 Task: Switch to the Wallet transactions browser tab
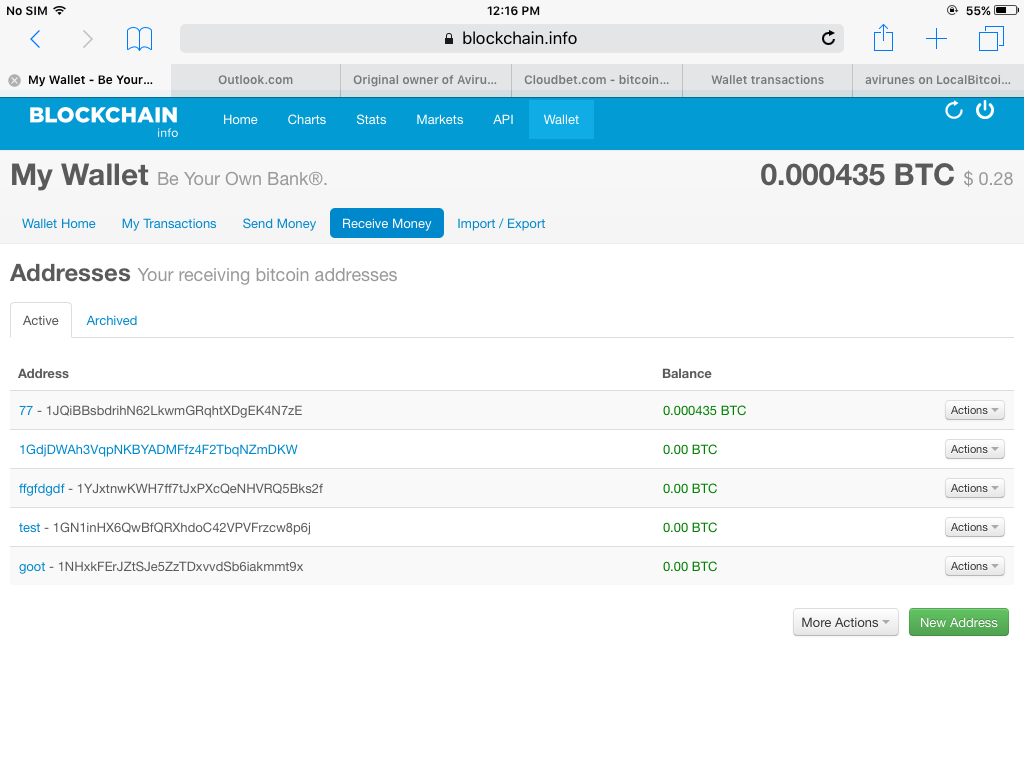point(767,80)
